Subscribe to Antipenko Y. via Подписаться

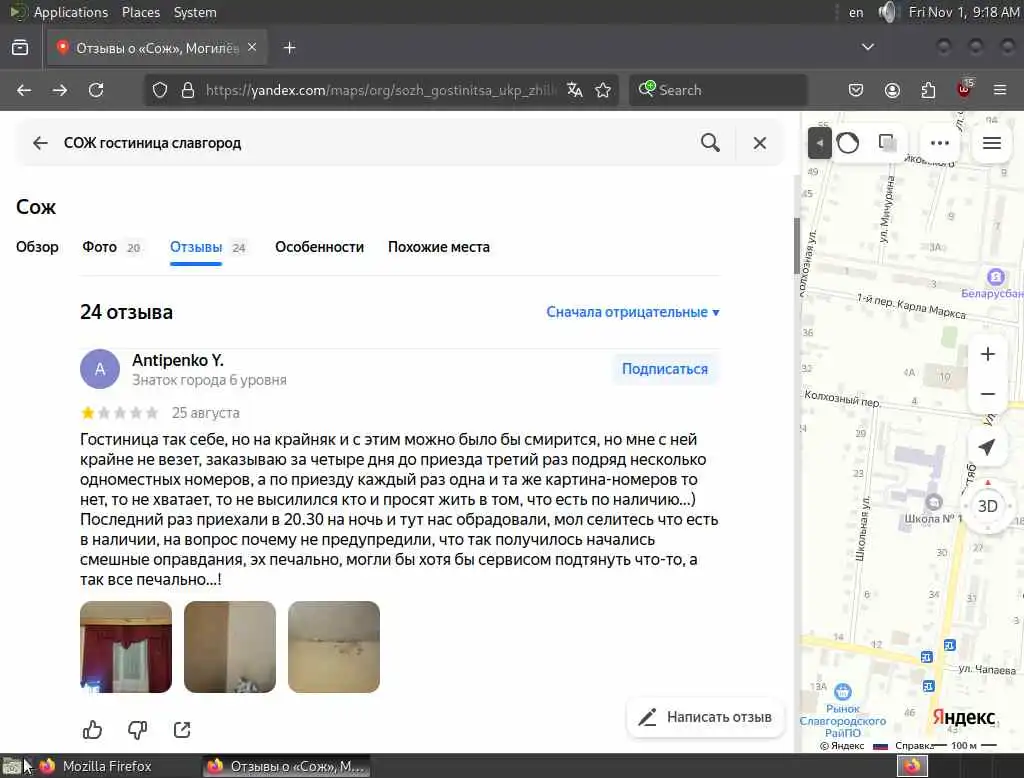tap(665, 369)
